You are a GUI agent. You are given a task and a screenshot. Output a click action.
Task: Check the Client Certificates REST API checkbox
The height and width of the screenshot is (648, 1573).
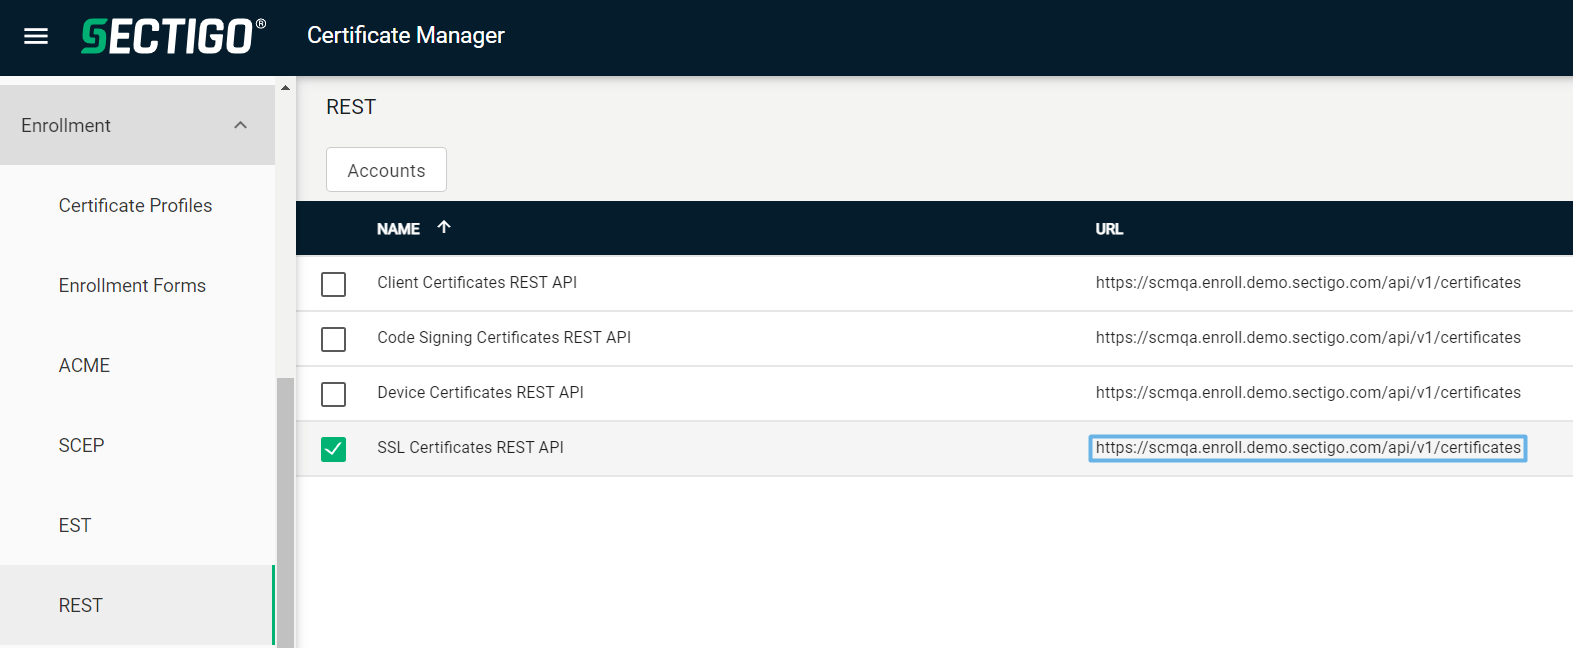click(x=333, y=284)
